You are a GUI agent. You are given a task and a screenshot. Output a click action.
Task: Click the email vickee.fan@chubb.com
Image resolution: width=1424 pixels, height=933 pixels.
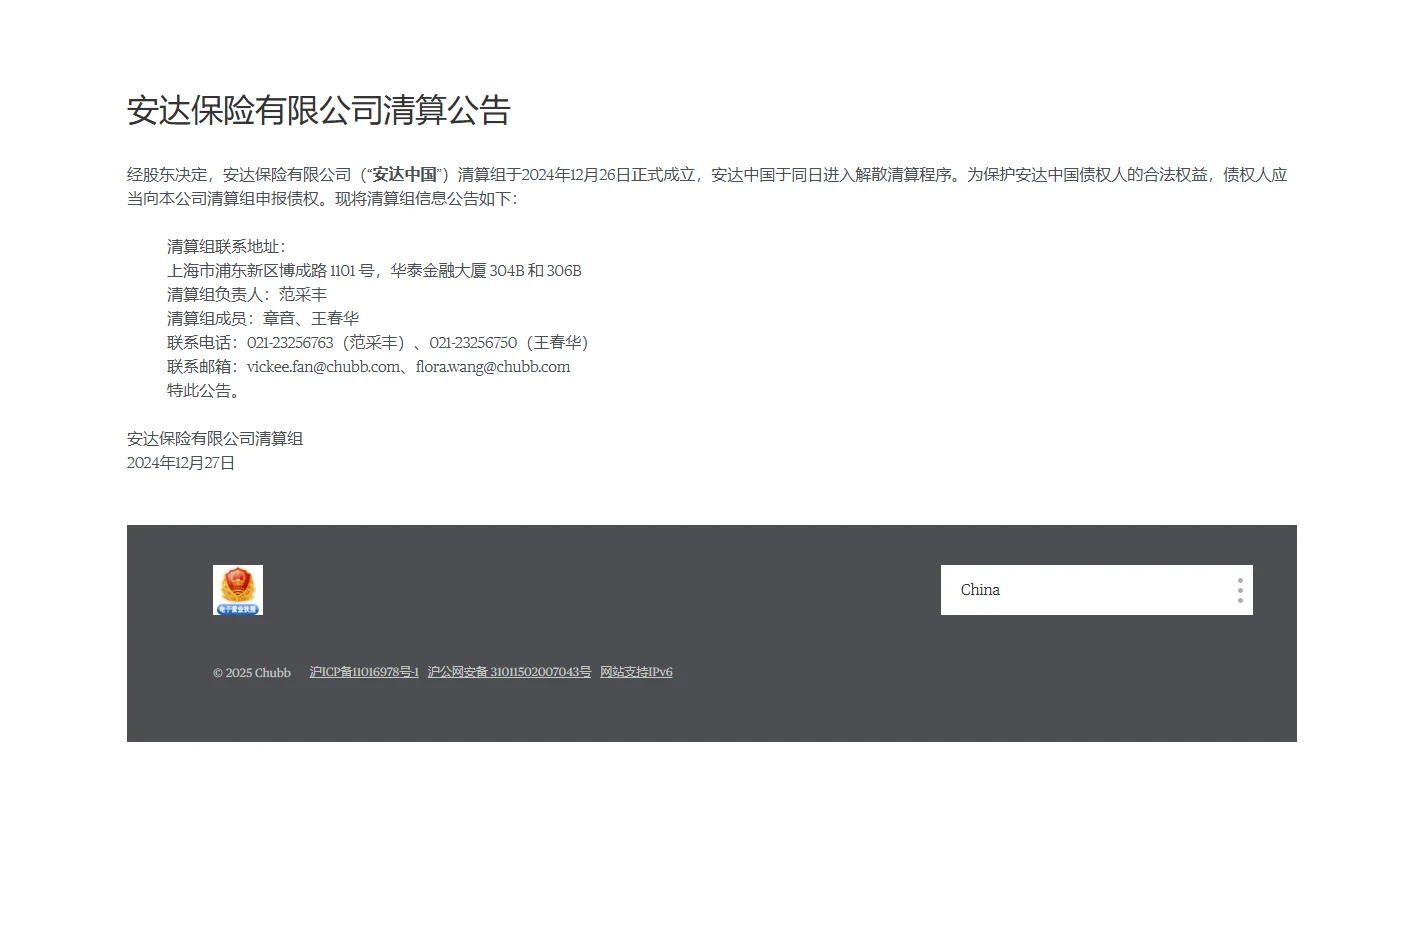tap(323, 367)
